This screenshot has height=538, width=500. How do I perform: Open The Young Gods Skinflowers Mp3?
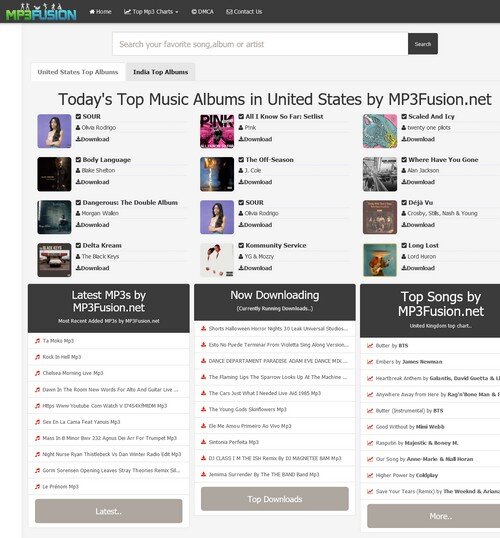(x=247, y=410)
